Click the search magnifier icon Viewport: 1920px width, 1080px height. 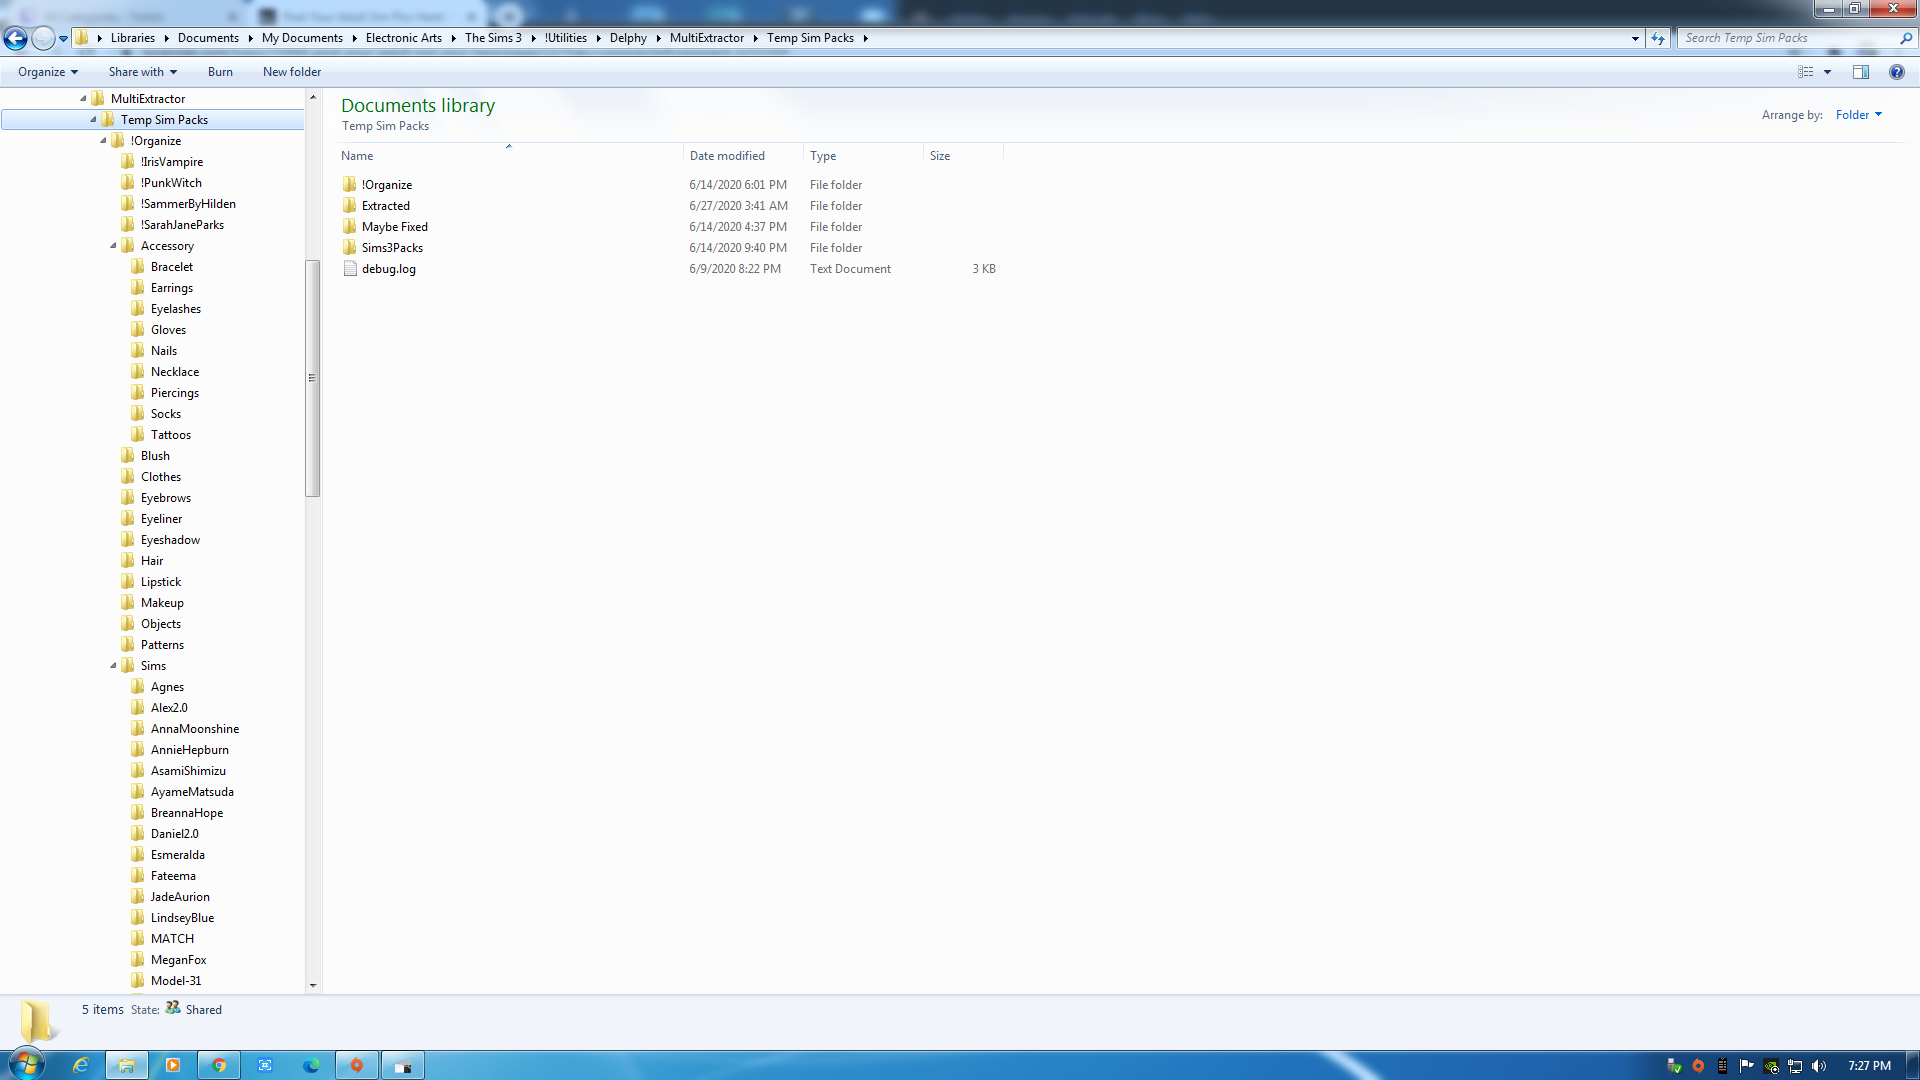pos(1906,38)
